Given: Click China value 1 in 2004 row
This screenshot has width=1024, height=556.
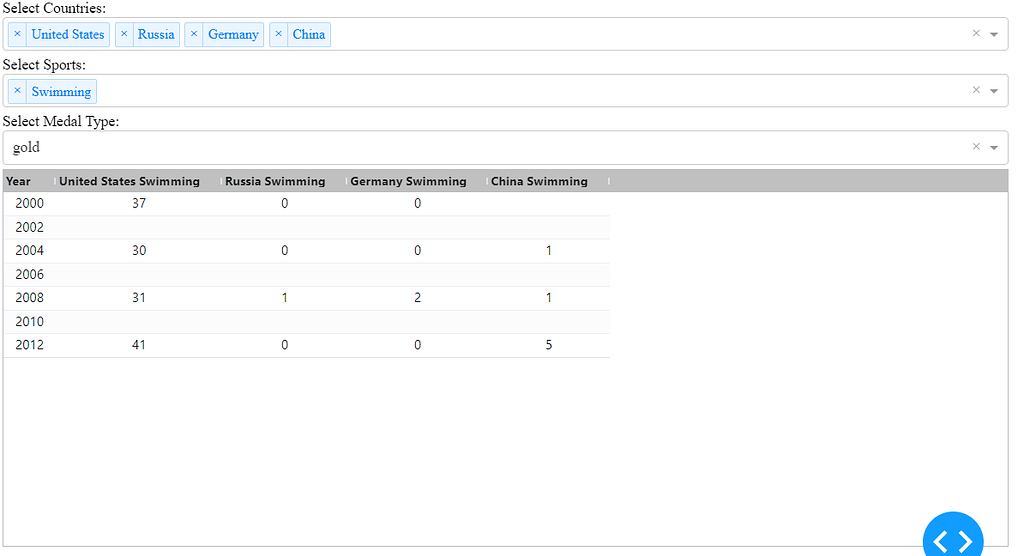Looking at the screenshot, I should [549, 251].
